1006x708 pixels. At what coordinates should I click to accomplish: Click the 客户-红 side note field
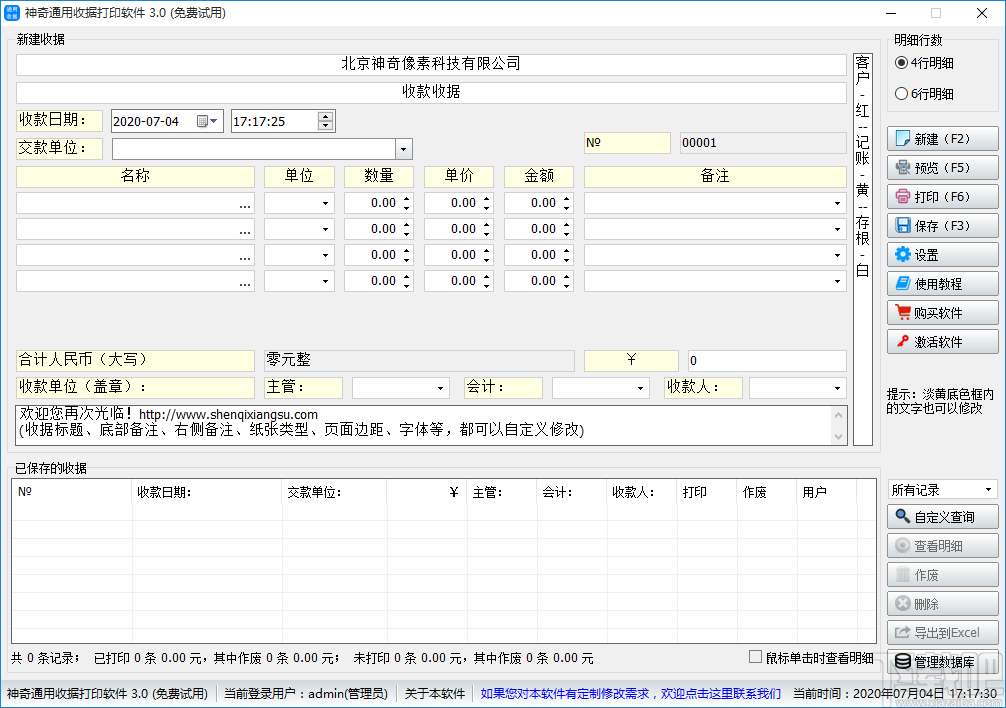point(862,249)
